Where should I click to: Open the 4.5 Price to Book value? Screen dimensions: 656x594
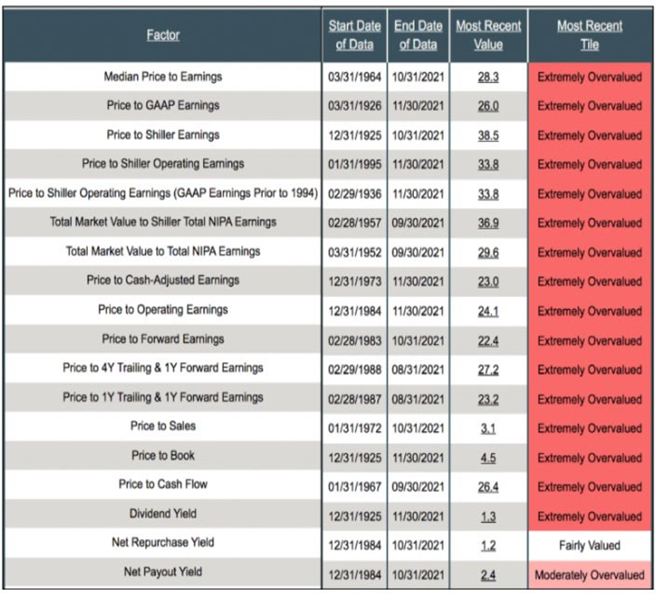click(488, 458)
